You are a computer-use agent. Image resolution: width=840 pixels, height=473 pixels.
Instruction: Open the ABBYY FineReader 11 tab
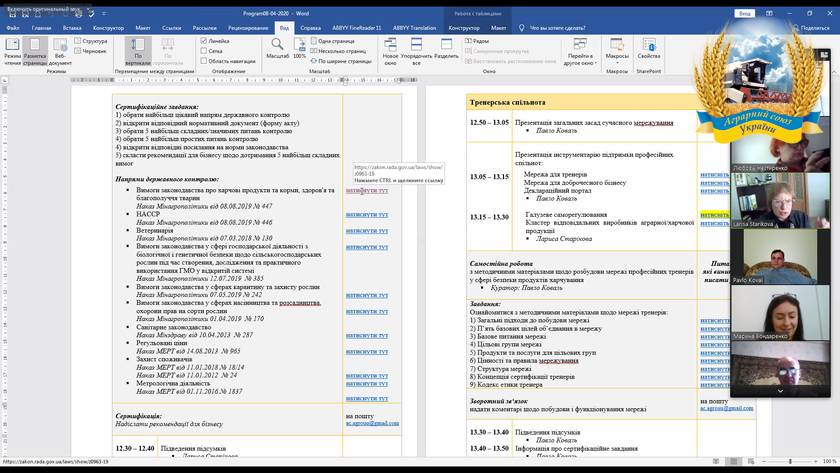[357, 28]
